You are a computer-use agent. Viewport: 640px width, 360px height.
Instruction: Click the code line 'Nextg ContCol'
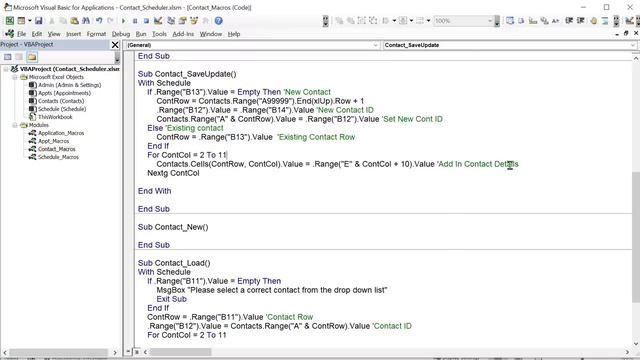173,173
